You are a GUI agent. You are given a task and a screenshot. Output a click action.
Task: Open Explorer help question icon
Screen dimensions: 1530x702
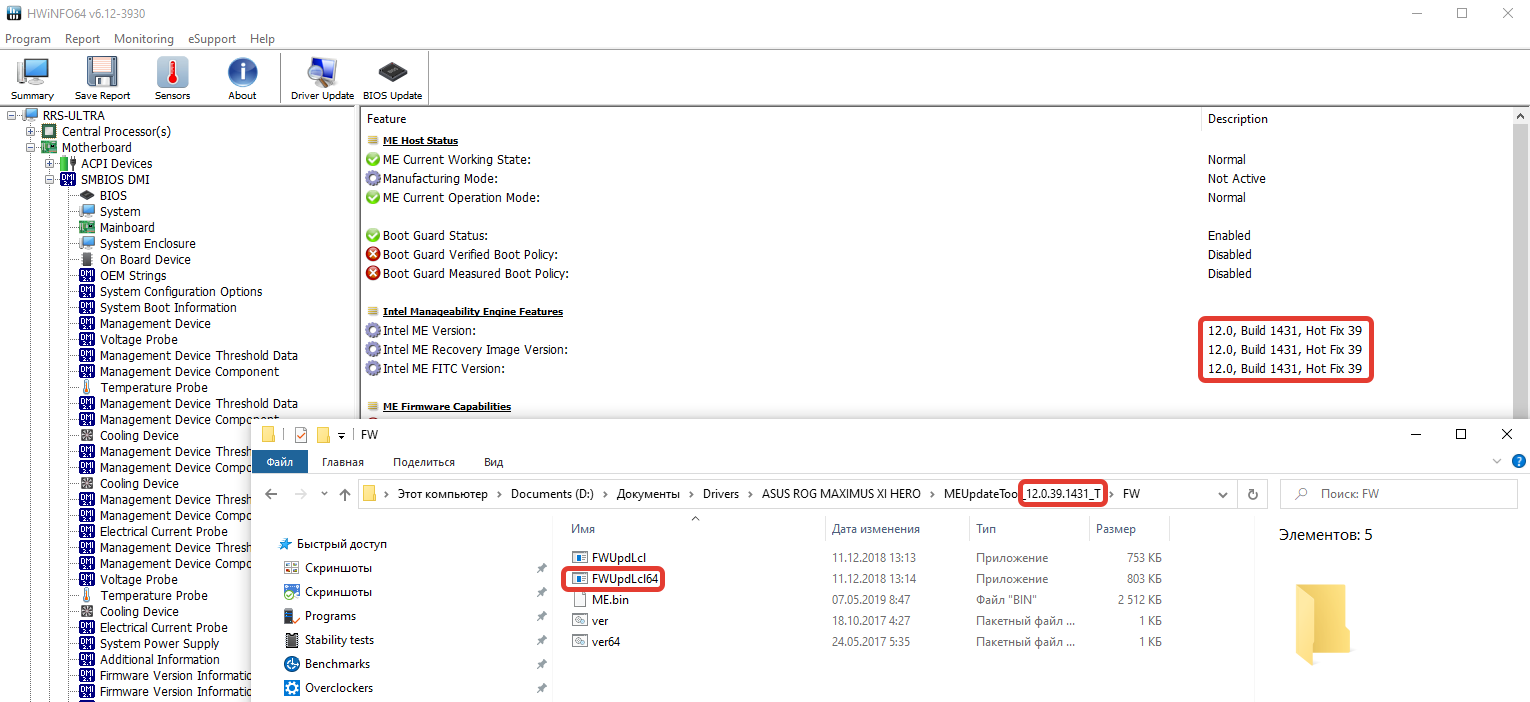pyautogui.click(x=1517, y=461)
